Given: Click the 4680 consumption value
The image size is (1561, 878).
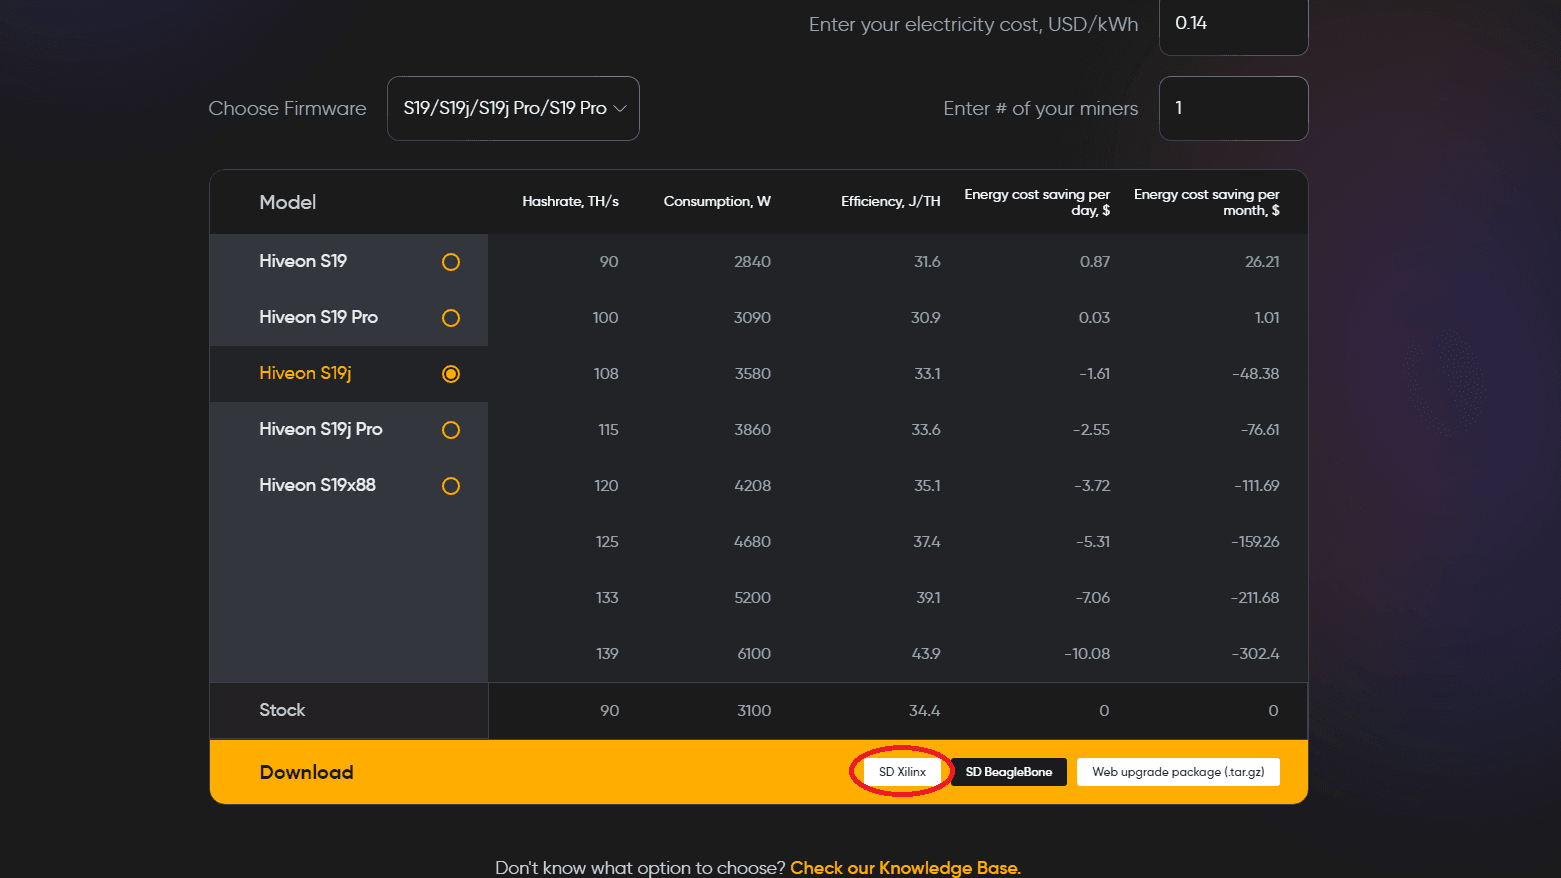Looking at the screenshot, I should [752, 541].
